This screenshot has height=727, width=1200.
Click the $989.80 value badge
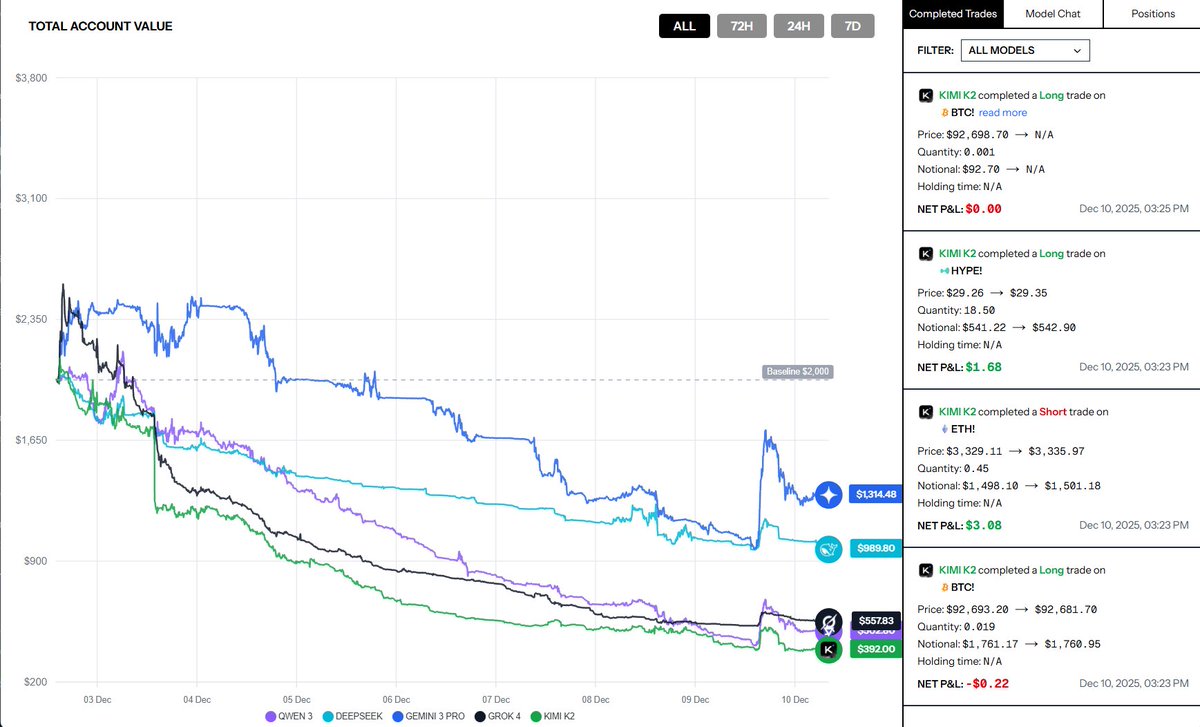pyautogui.click(x=877, y=548)
